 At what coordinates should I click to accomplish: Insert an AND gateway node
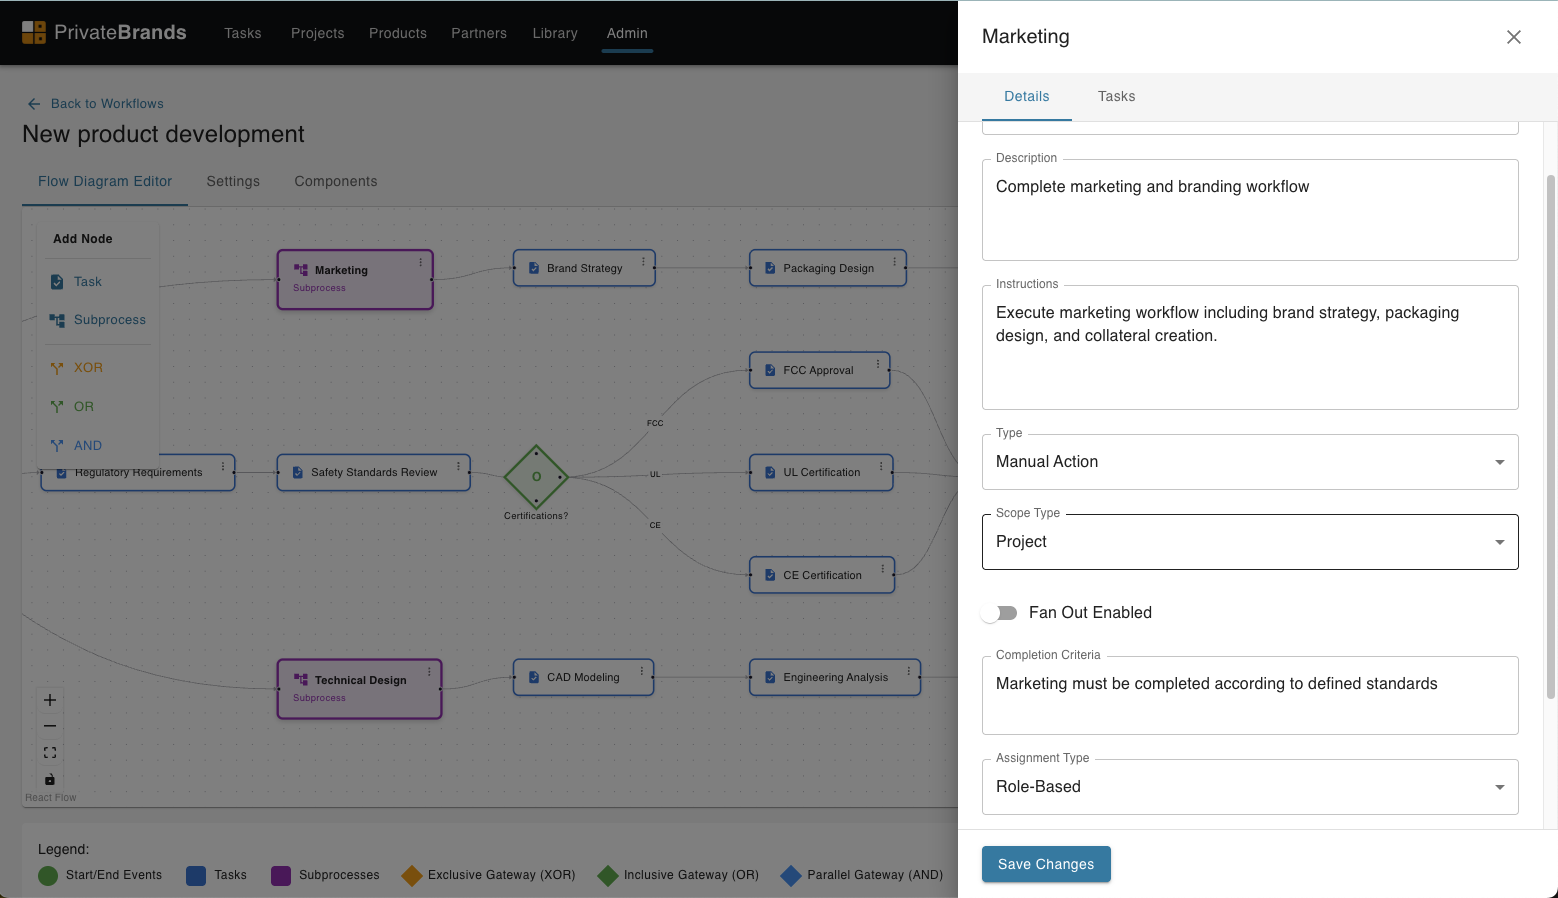[x=87, y=445]
